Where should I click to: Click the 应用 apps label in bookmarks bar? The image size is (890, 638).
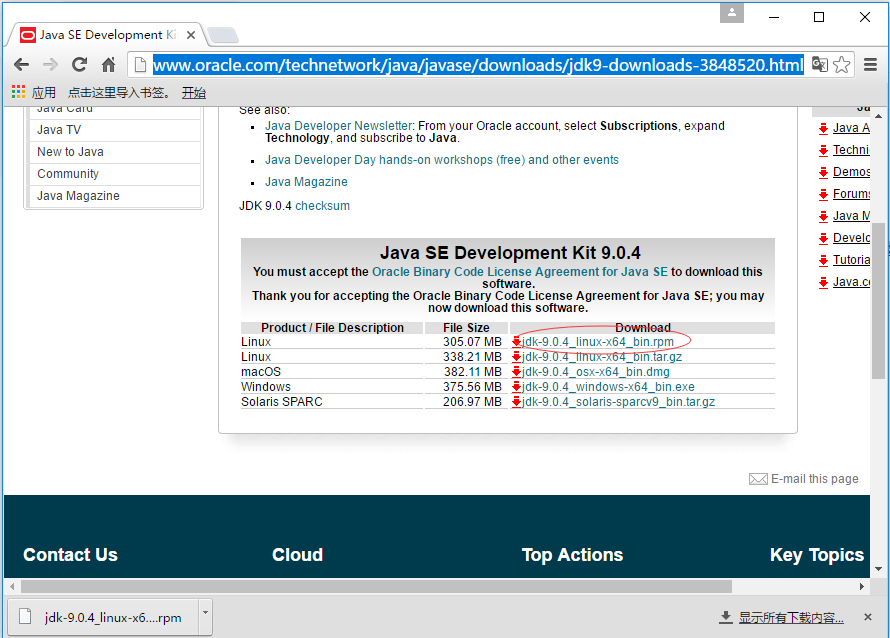click(44, 93)
